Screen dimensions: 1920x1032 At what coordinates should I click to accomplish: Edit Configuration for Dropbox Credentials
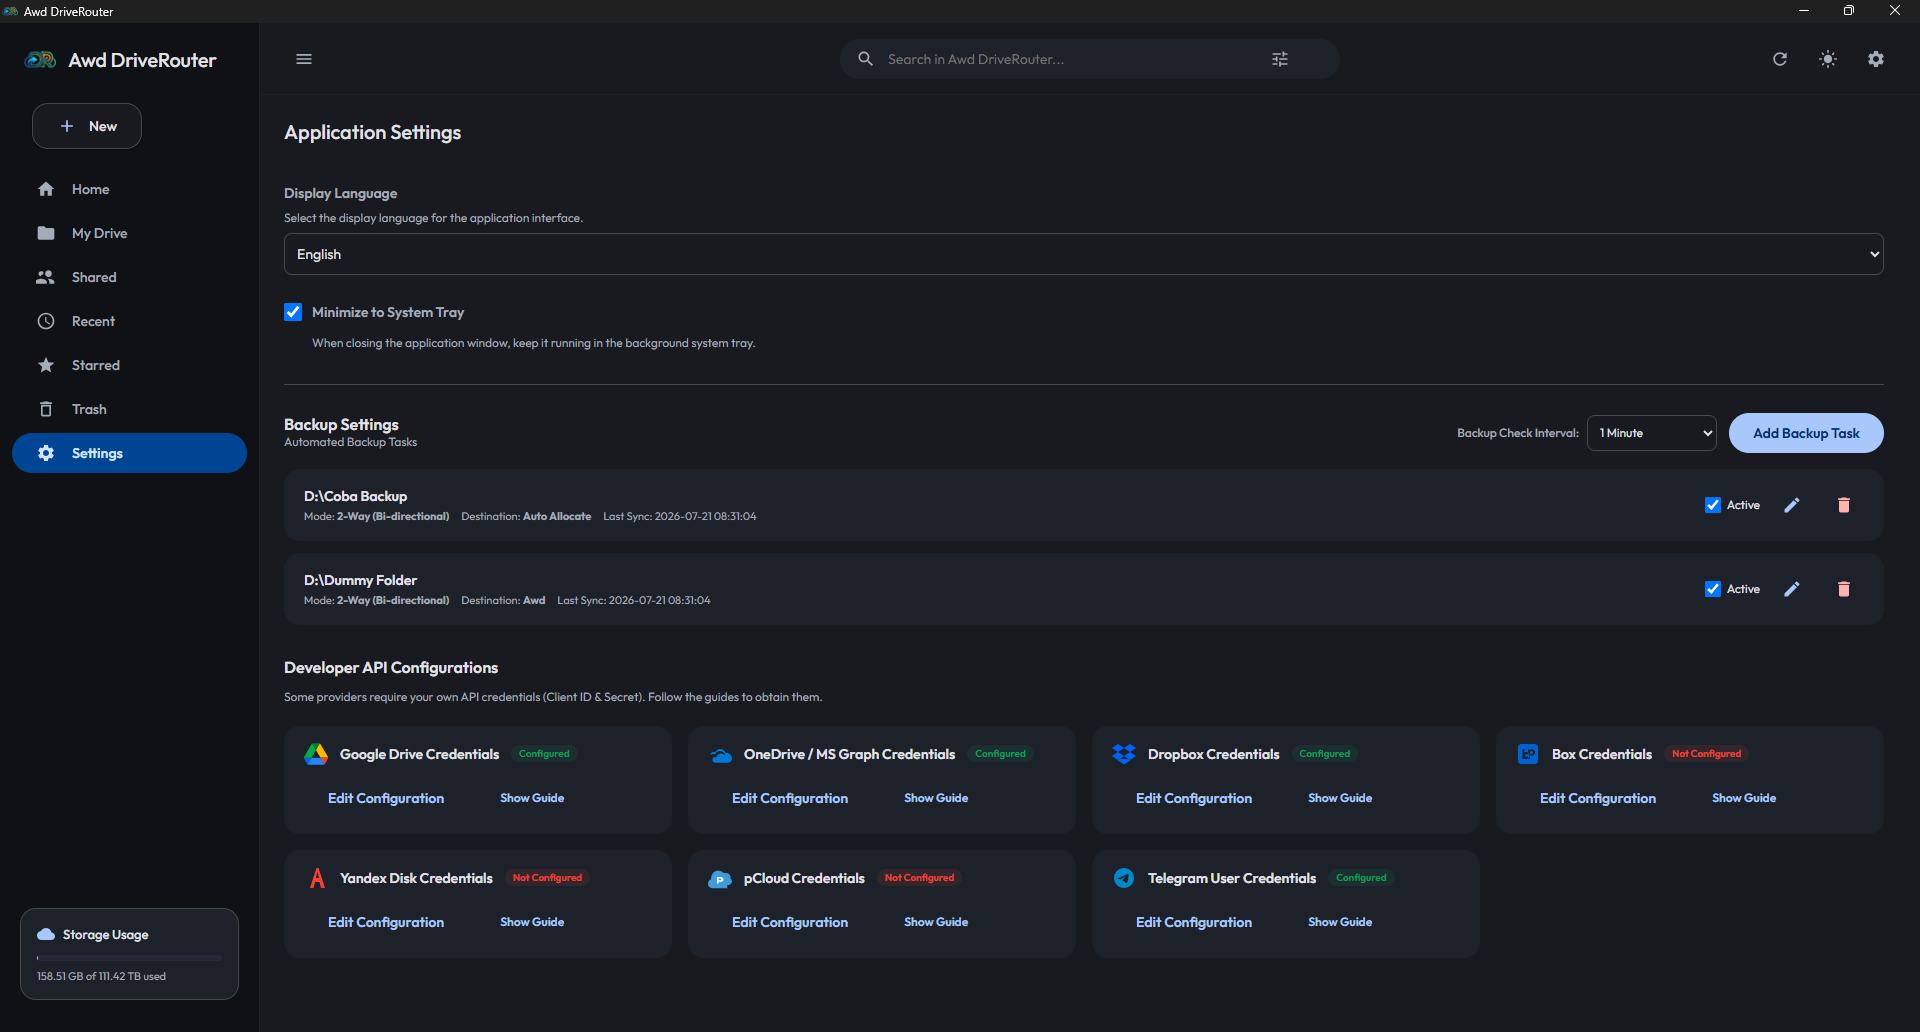[x=1194, y=798]
